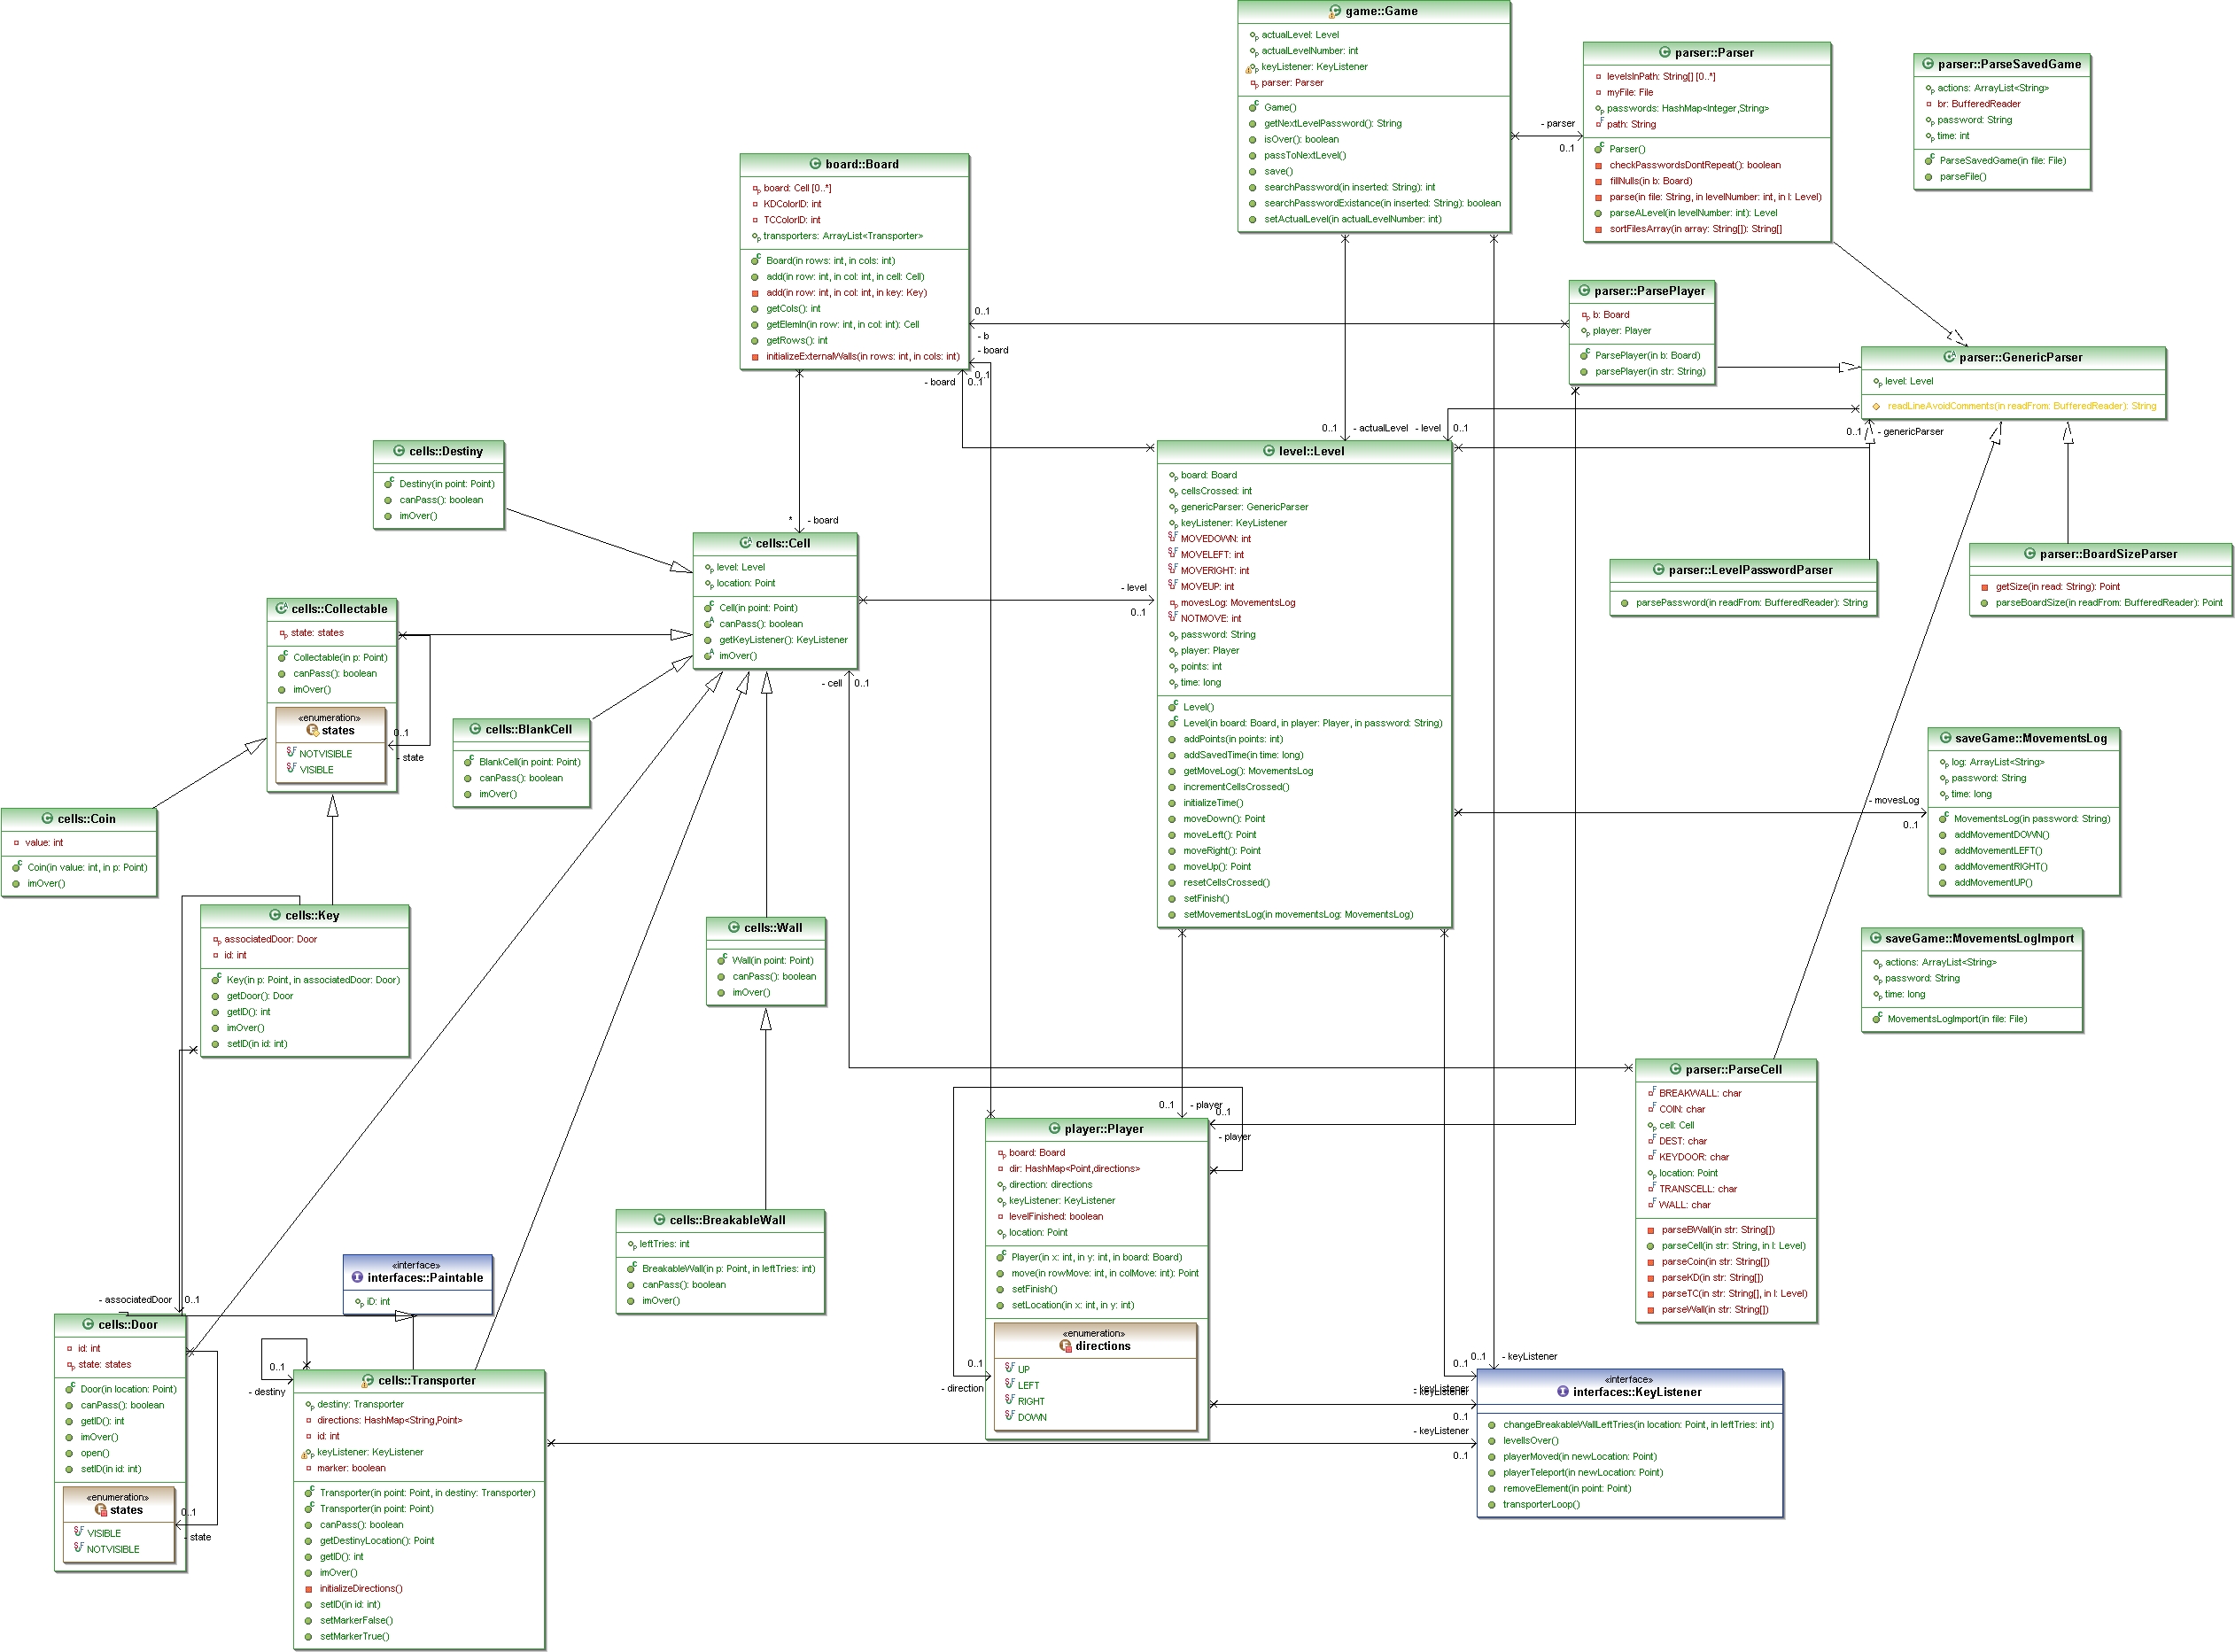The height and width of the screenshot is (1652, 2235).
Task: Click "MovementsLogImport(in file: File)" constructor
Action: [x=1957, y=1019]
